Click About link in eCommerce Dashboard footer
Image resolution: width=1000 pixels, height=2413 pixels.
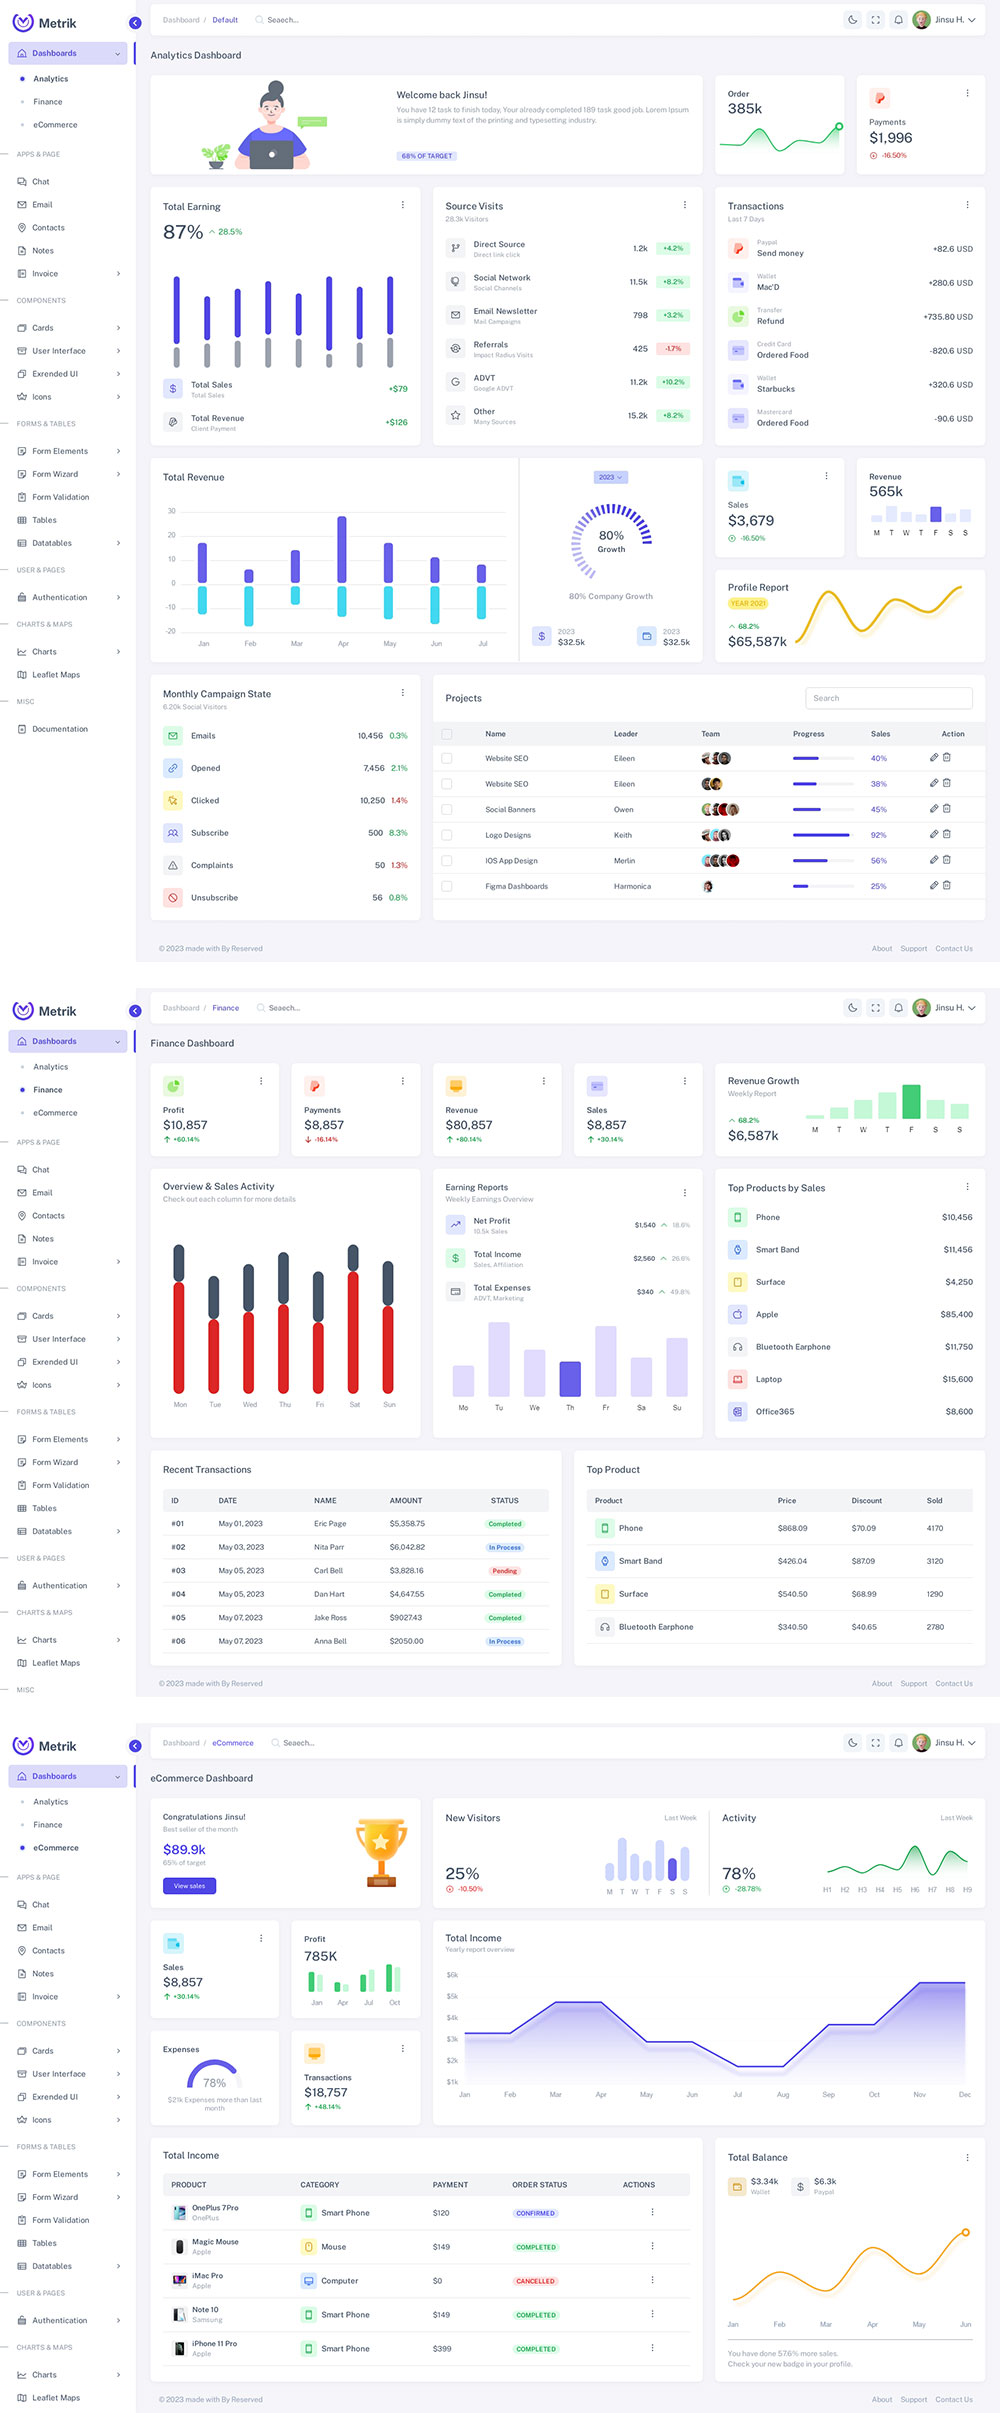click(x=882, y=2399)
